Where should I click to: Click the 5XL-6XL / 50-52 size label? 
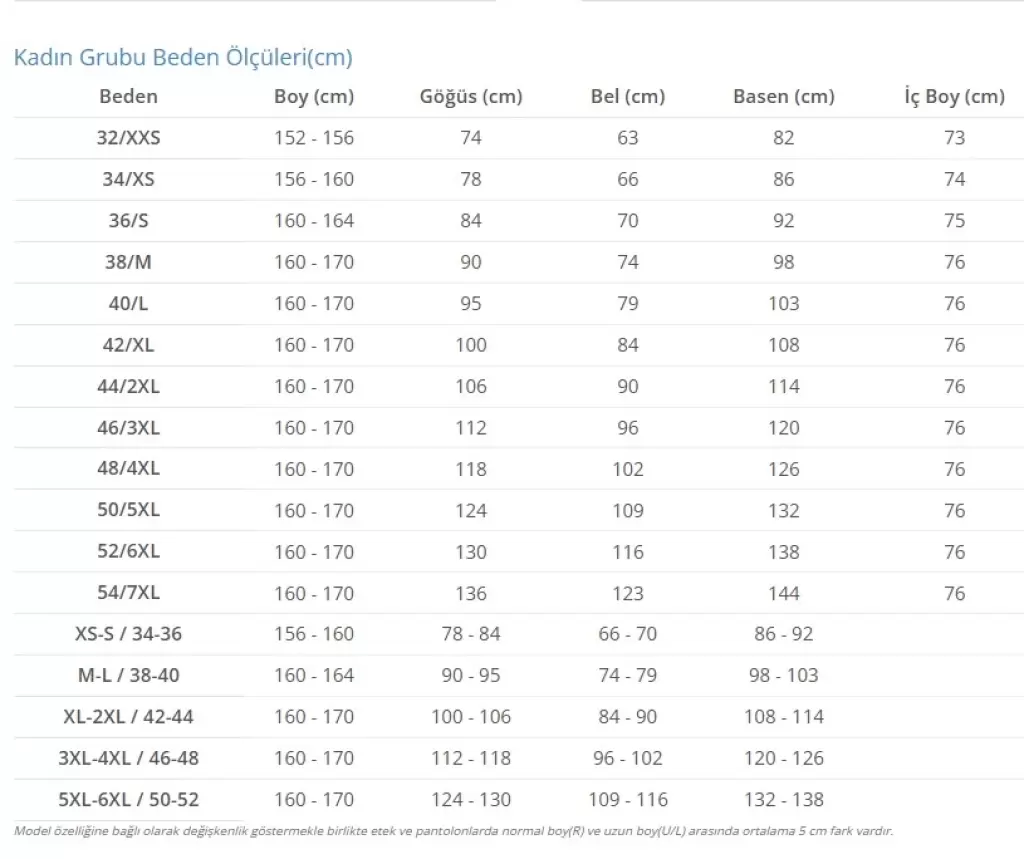coord(128,800)
